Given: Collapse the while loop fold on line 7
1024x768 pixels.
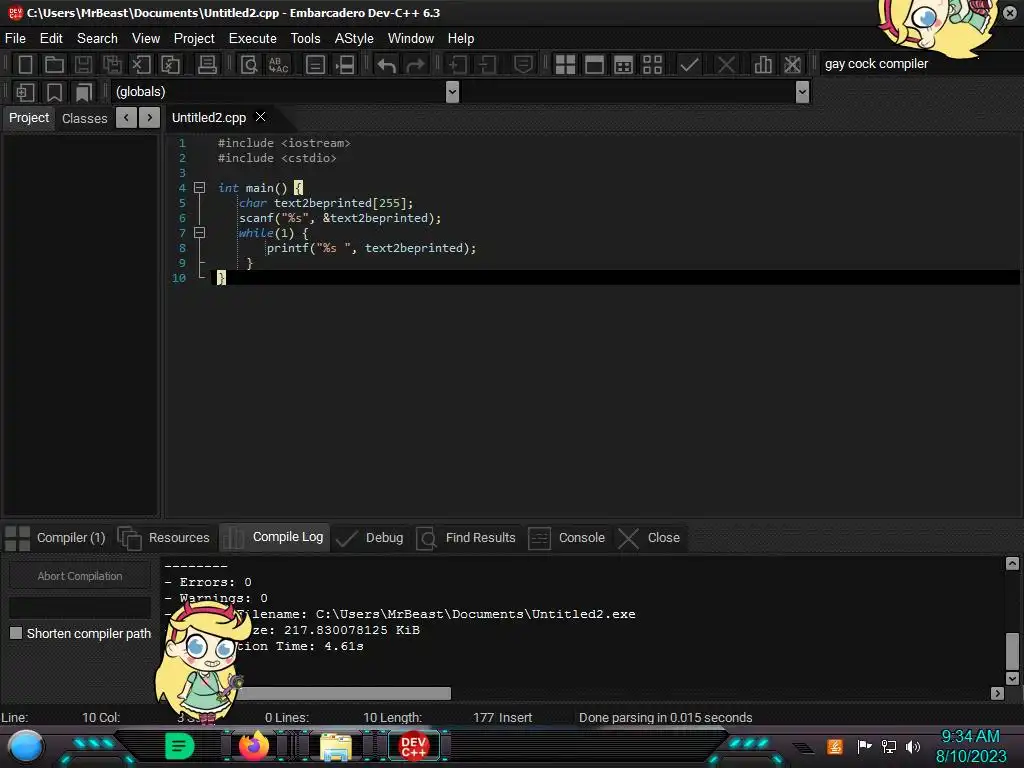Looking at the screenshot, I should pyautogui.click(x=200, y=232).
